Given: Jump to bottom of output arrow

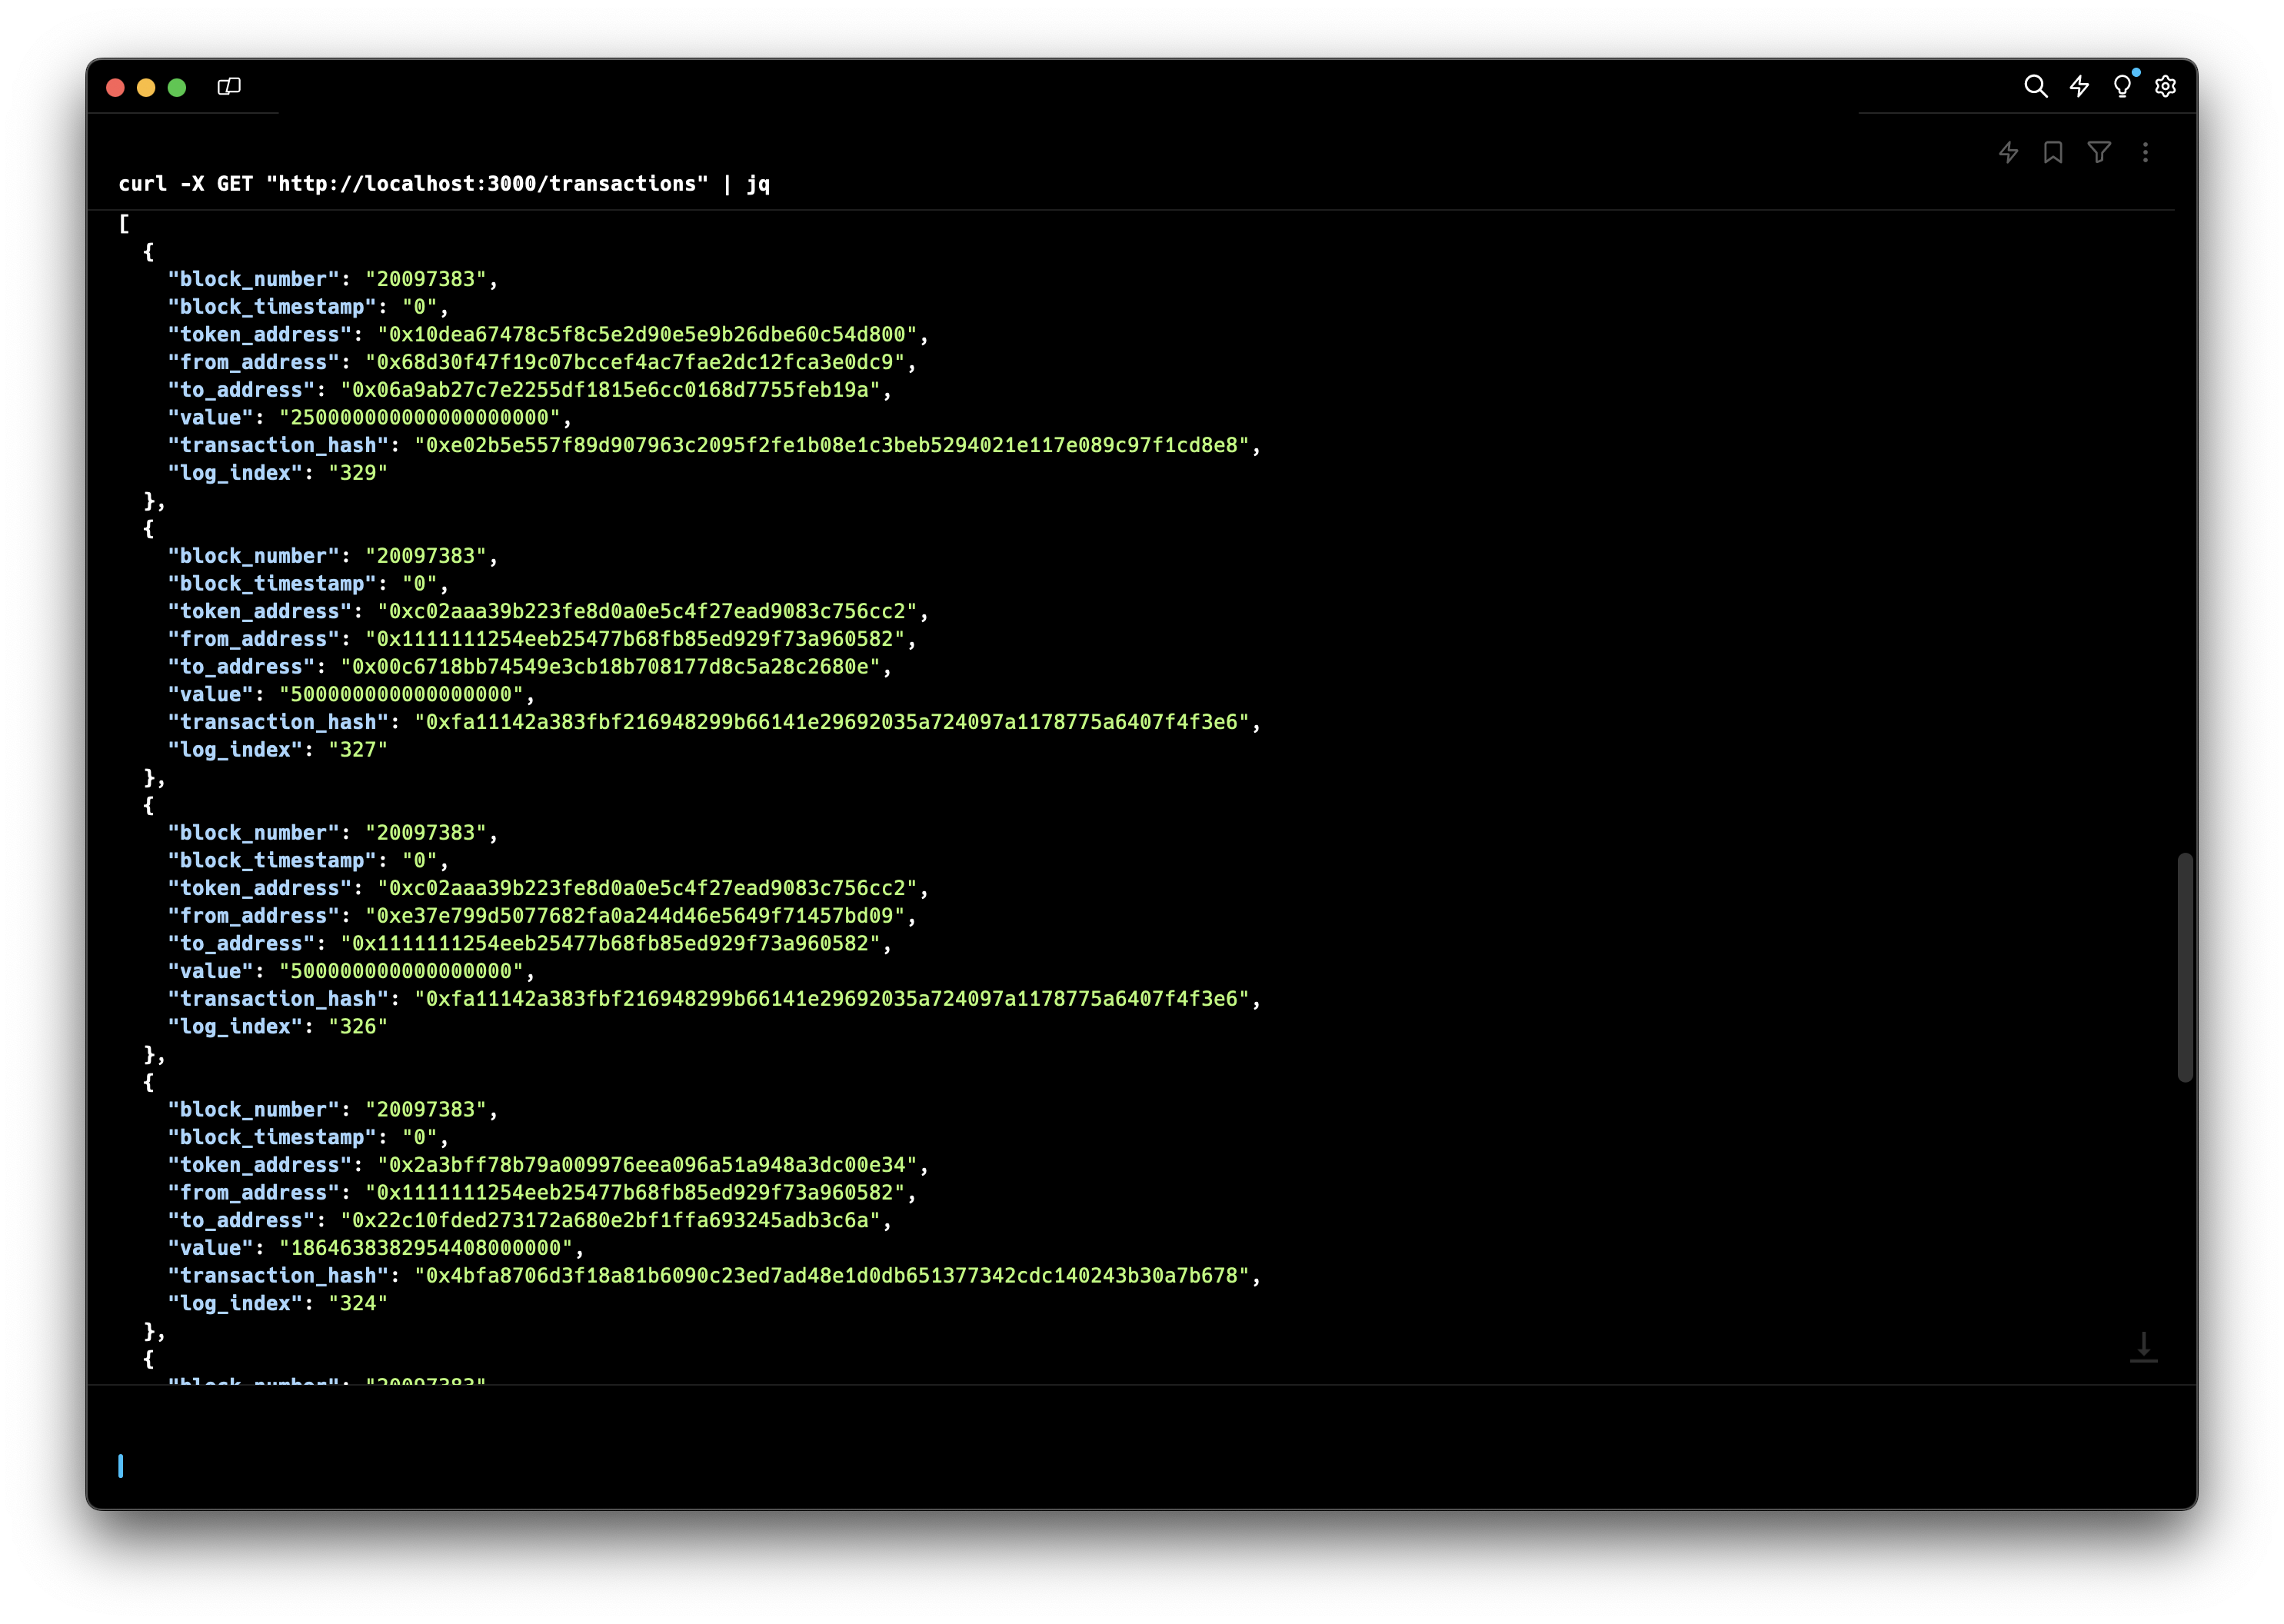Looking at the screenshot, I should 2143,1347.
